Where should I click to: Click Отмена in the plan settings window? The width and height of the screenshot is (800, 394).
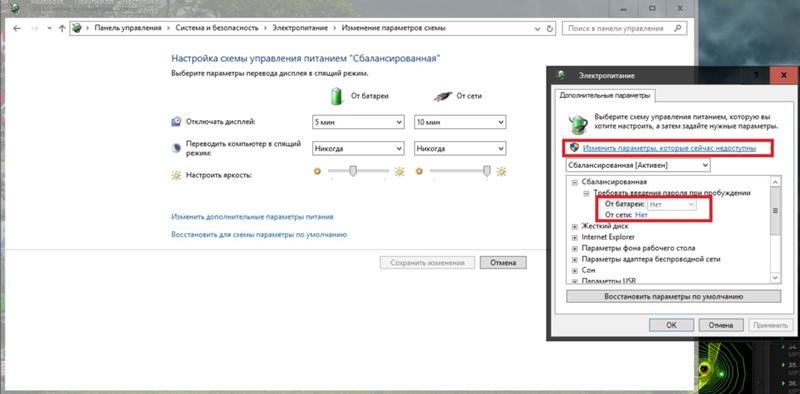[x=503, y=263]
